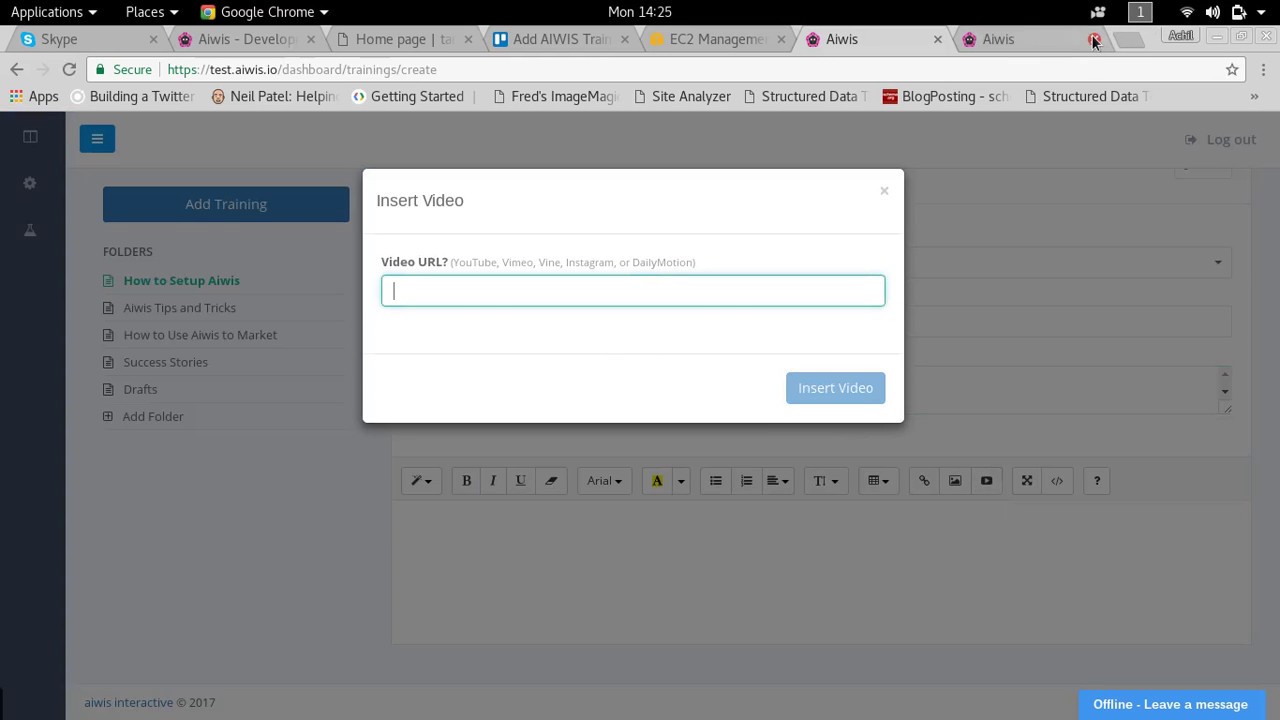Click the insert video icon in toolbar
This screenshot has width=1280, height=720.
(x=986, y=481)
